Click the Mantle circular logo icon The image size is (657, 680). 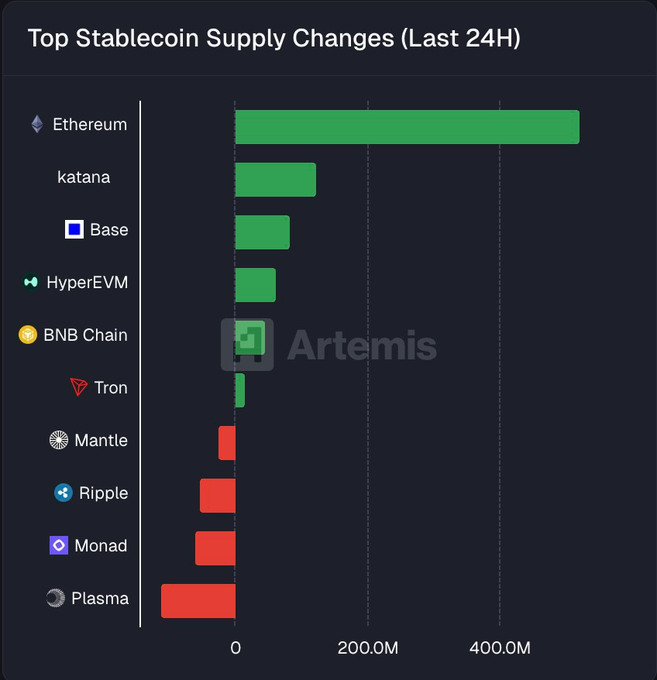(x=59, y=440)
